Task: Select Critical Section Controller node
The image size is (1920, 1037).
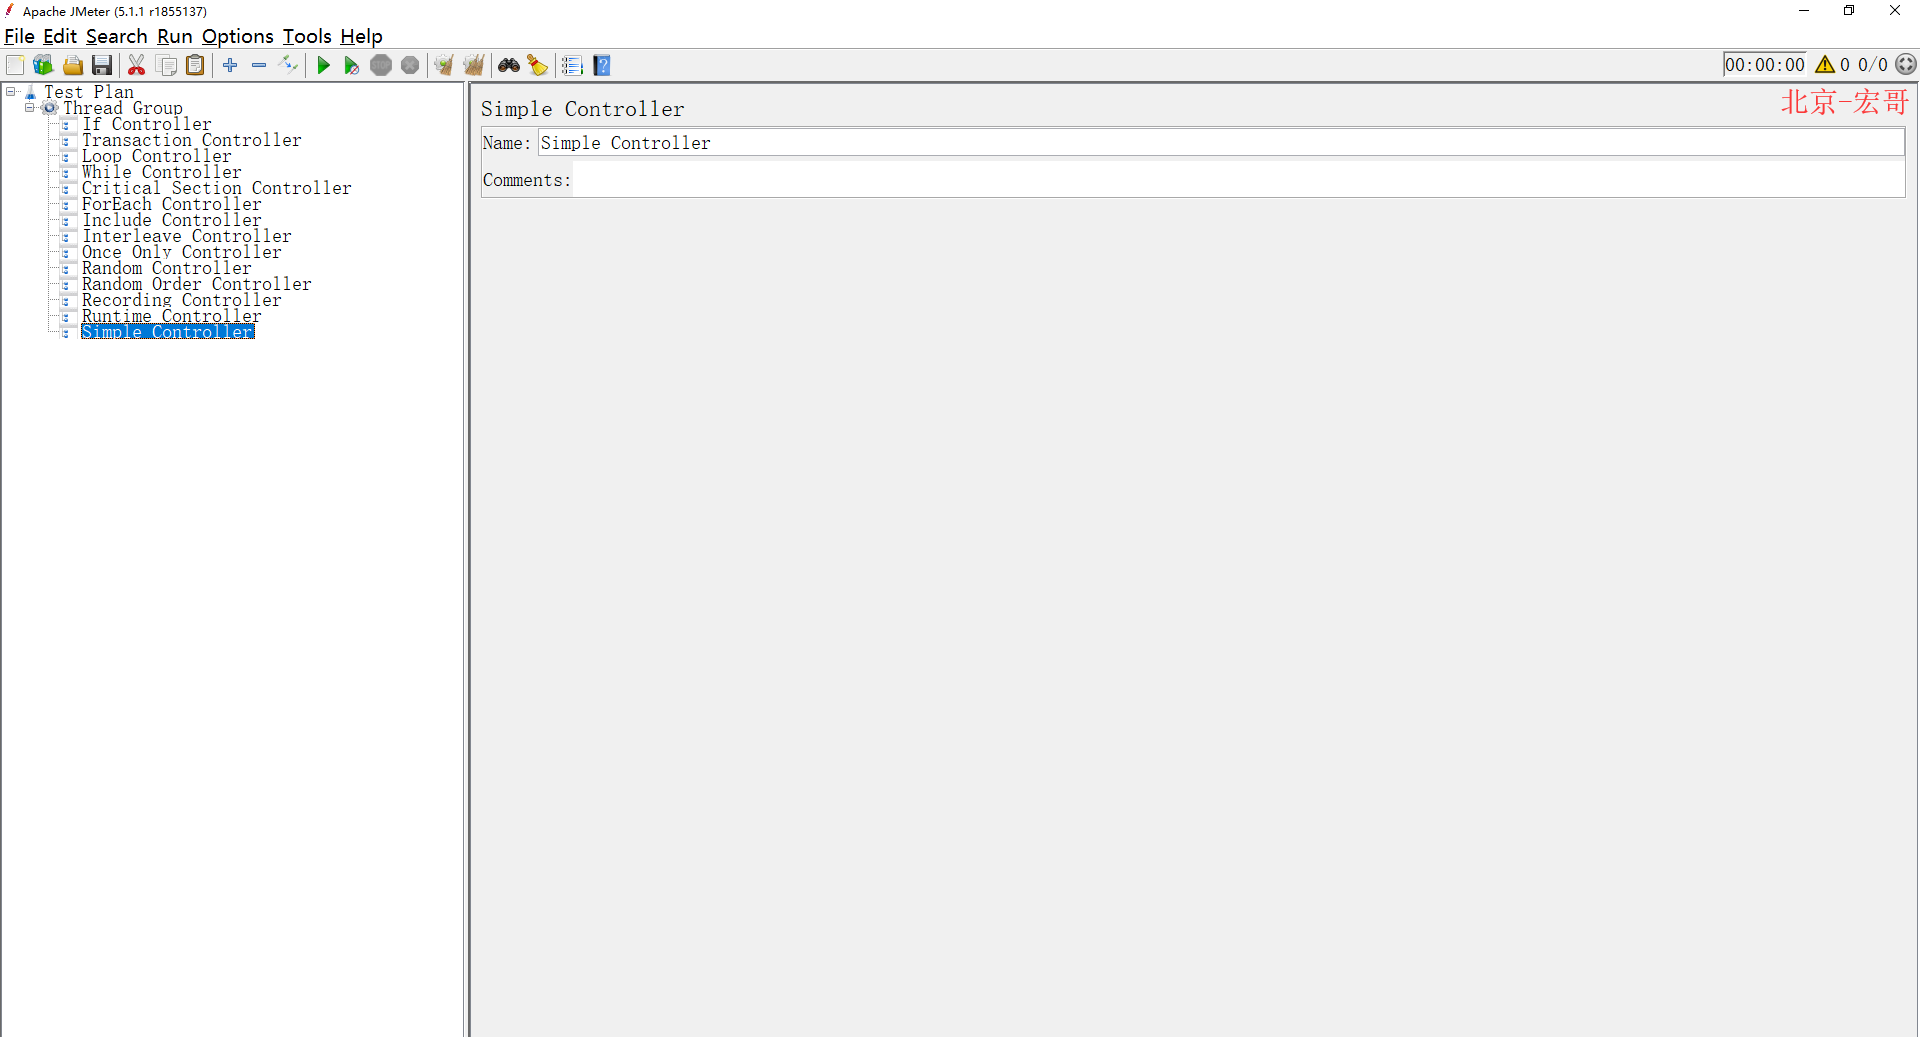Action: [x=217, y=188]
